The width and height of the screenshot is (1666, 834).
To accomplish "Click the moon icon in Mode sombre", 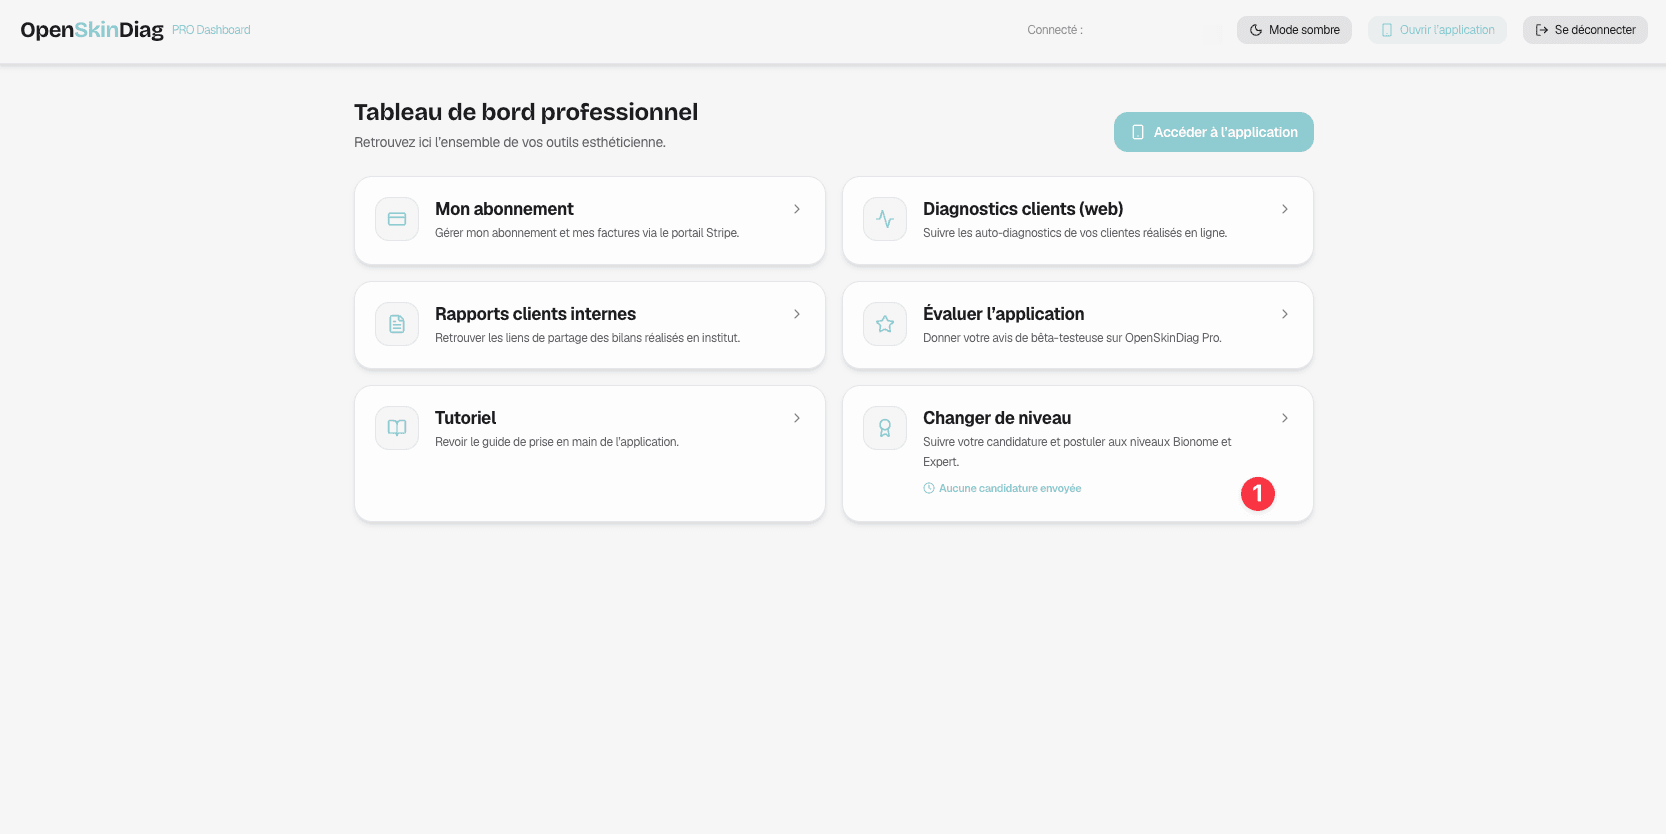I will point(1256,30).
